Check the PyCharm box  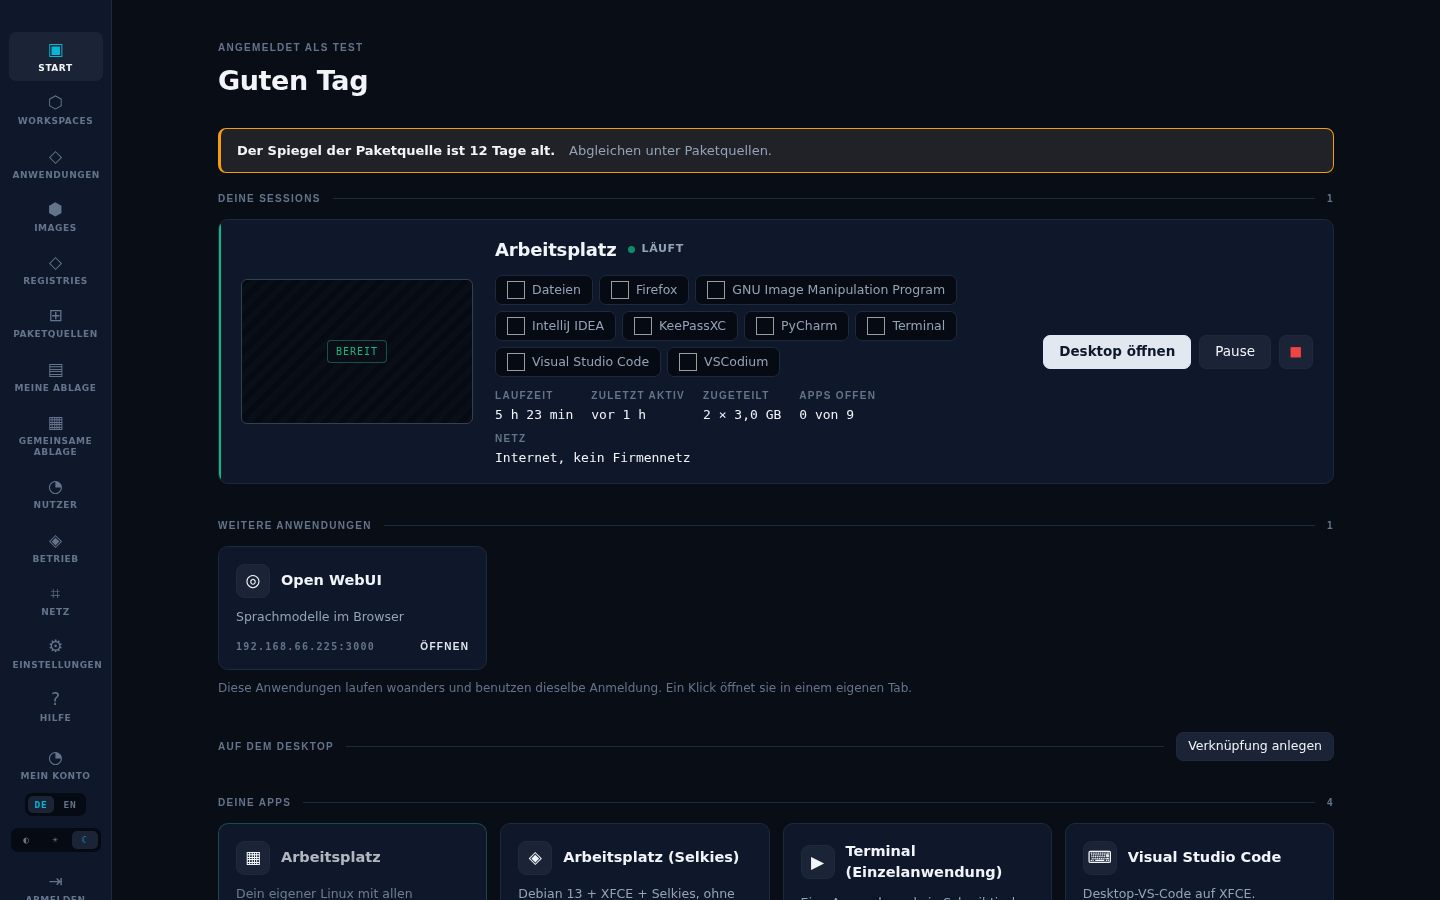(x=765, y=326)
